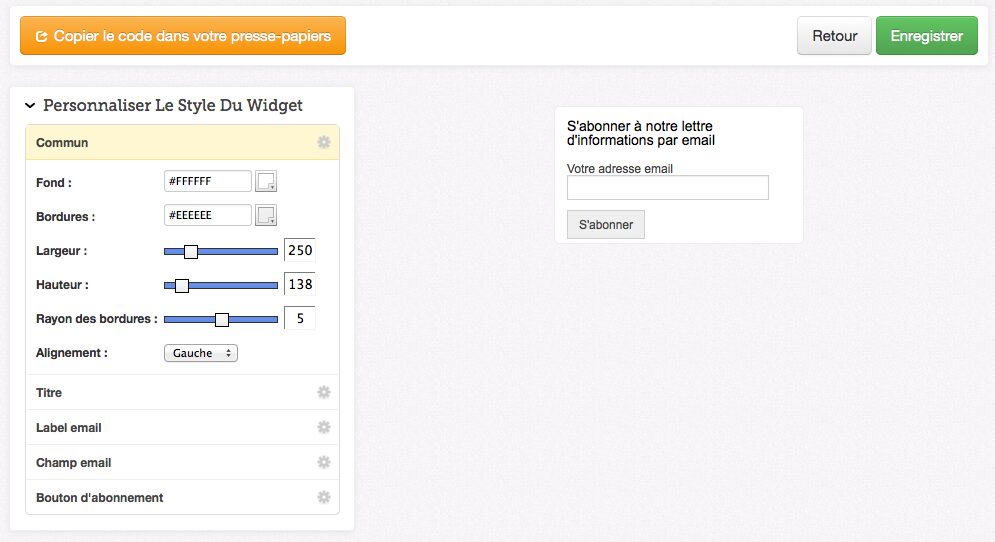Expand the Champ email section
The image size is (995, 542).
click(x=73, y=463)
